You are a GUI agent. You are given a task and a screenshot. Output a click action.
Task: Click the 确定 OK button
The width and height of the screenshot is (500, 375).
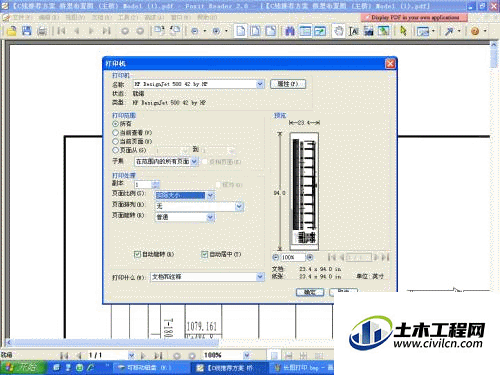click(310, 292)
